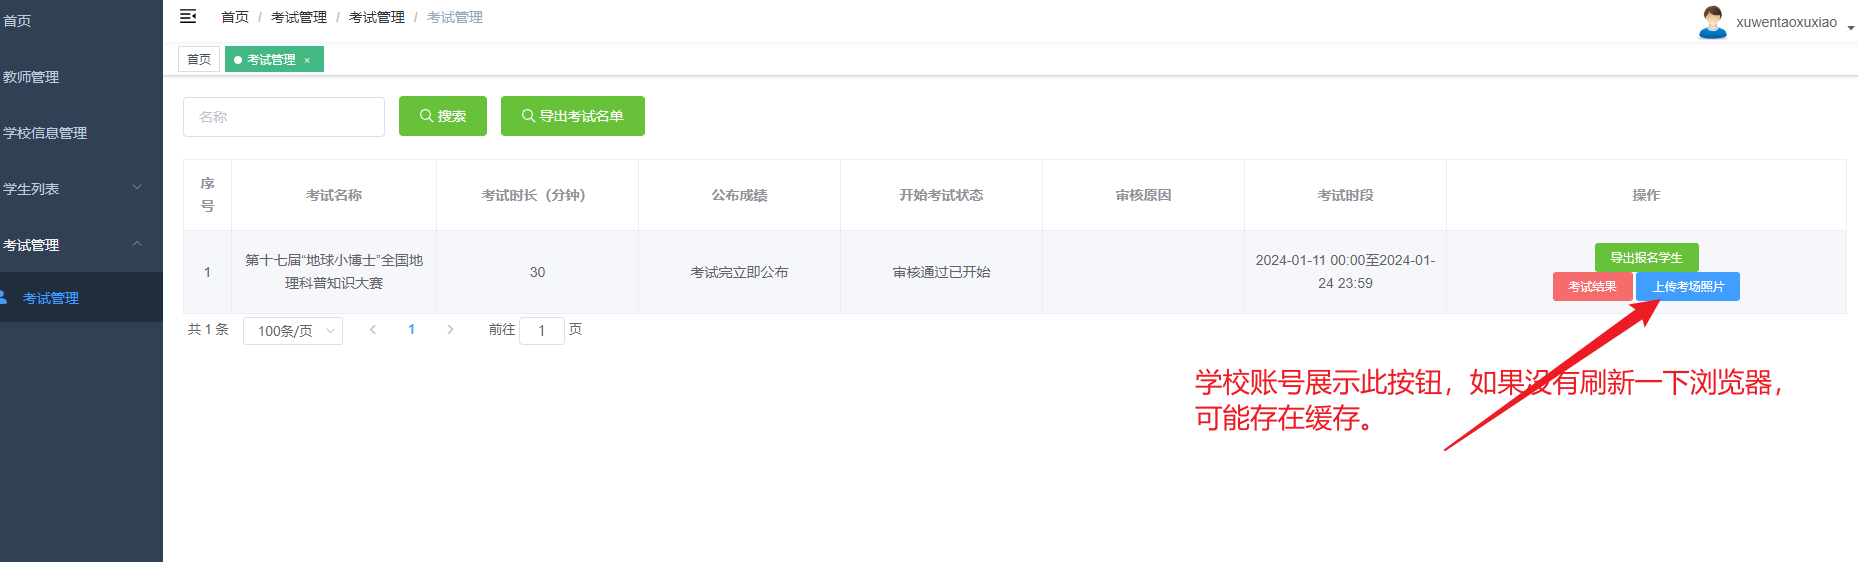Image resolution: width=1858 pixels, height=562 pixels.
Task: Open the xuwentaoxuxiao account dropdown arrow
Action: [1851, 28]
